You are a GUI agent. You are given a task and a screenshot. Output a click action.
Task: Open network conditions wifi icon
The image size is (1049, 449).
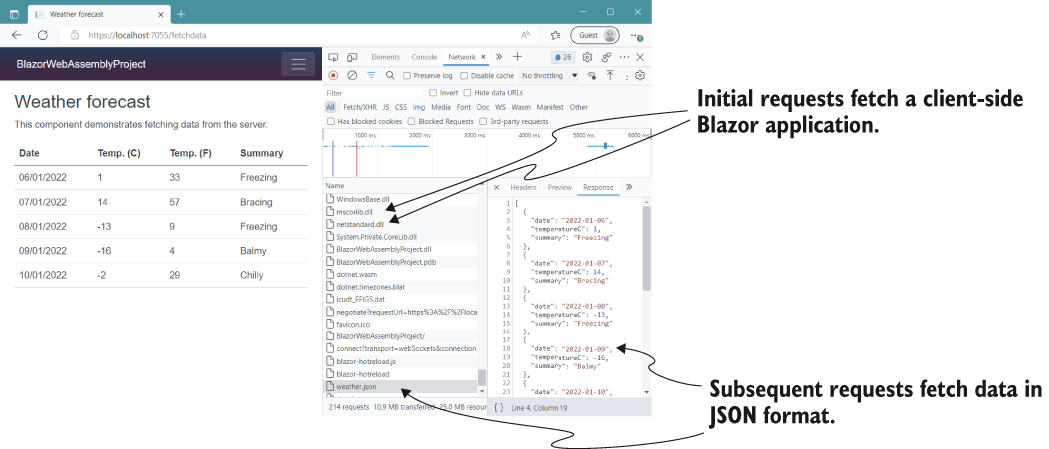[591, 76]
